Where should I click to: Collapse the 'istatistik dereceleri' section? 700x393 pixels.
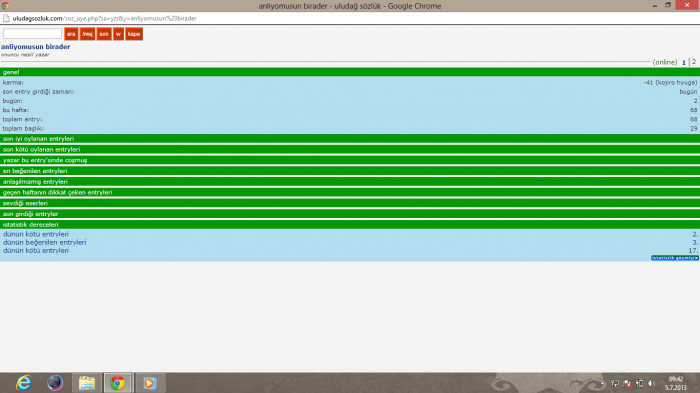pos(350,224)
